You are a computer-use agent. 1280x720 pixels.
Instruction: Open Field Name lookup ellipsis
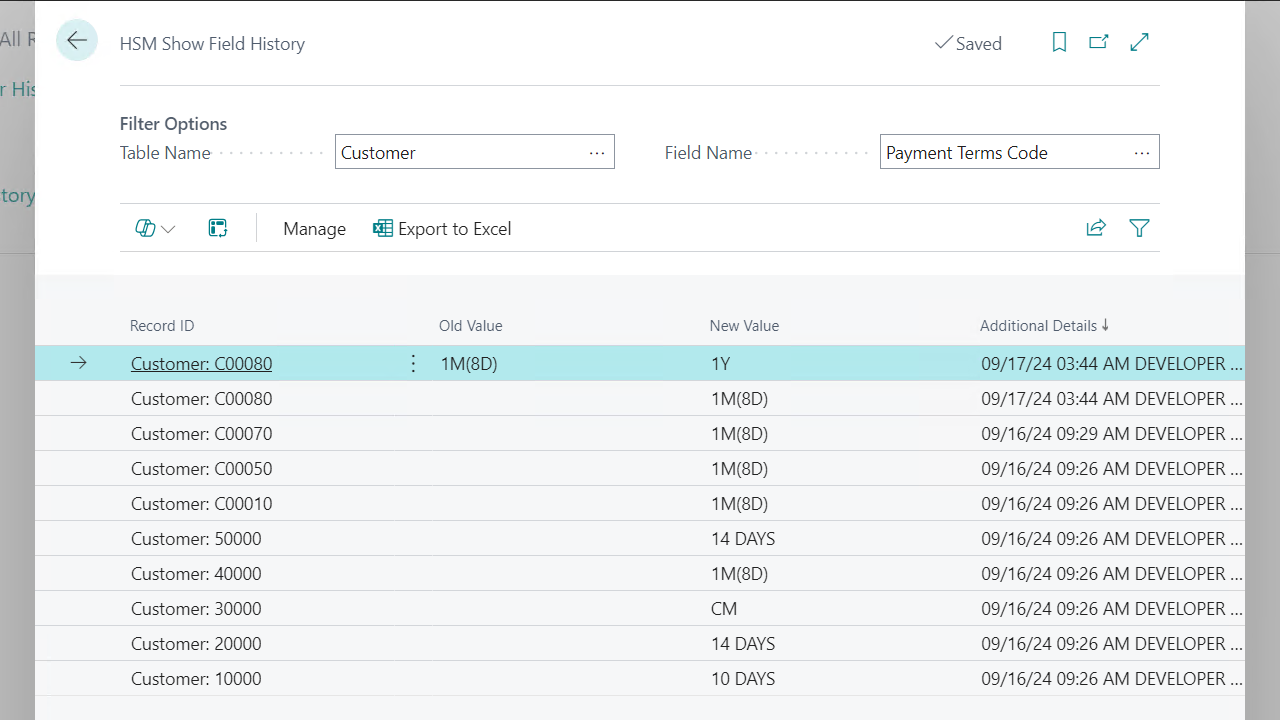coord(1142,153)
